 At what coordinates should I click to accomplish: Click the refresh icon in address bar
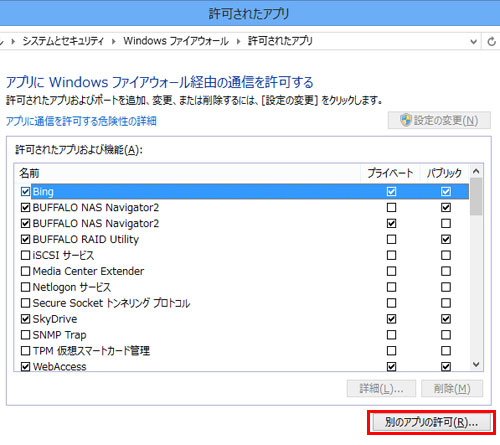(491, 42)
